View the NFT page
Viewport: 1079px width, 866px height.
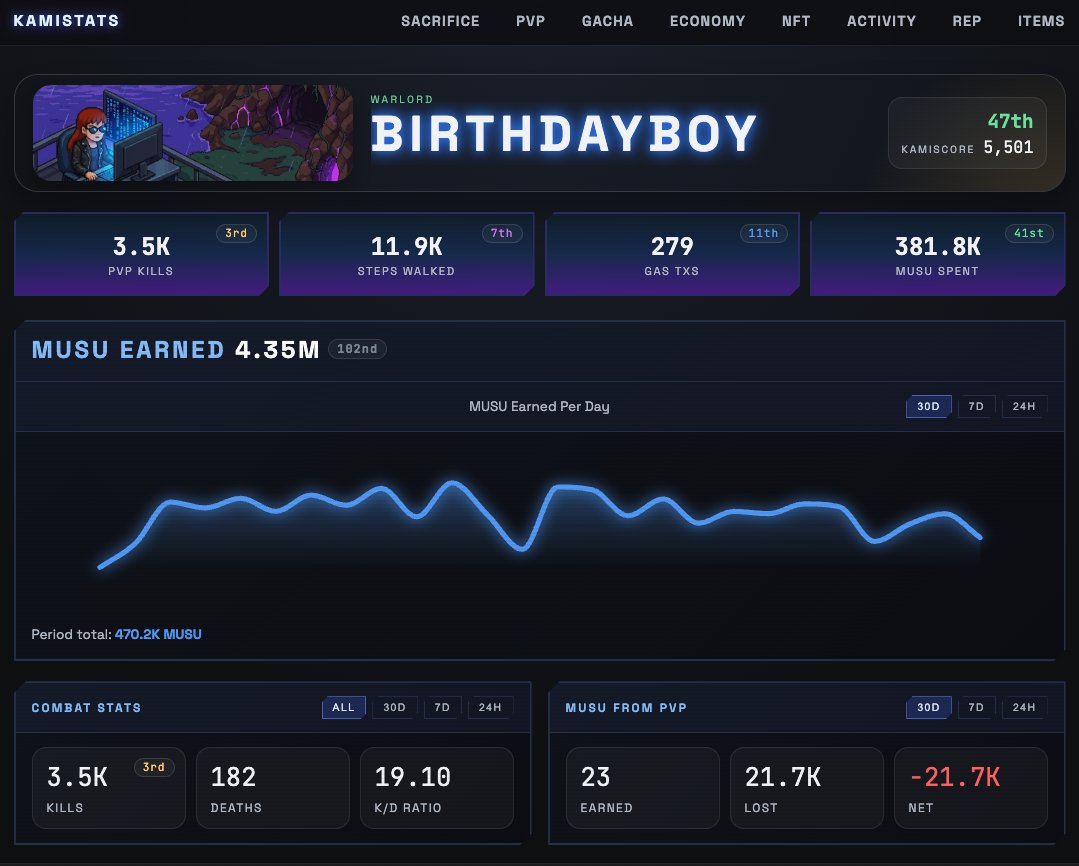point(795,20)
